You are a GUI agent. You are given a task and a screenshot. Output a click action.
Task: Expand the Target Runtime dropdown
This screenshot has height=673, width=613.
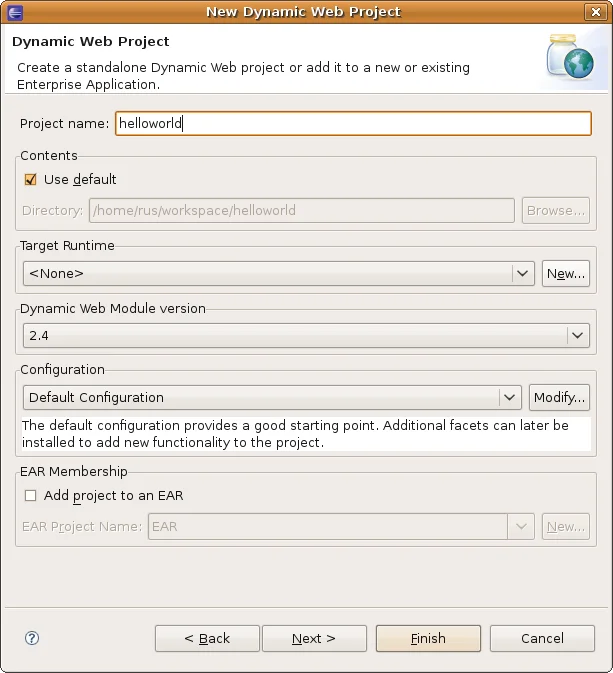522,273
